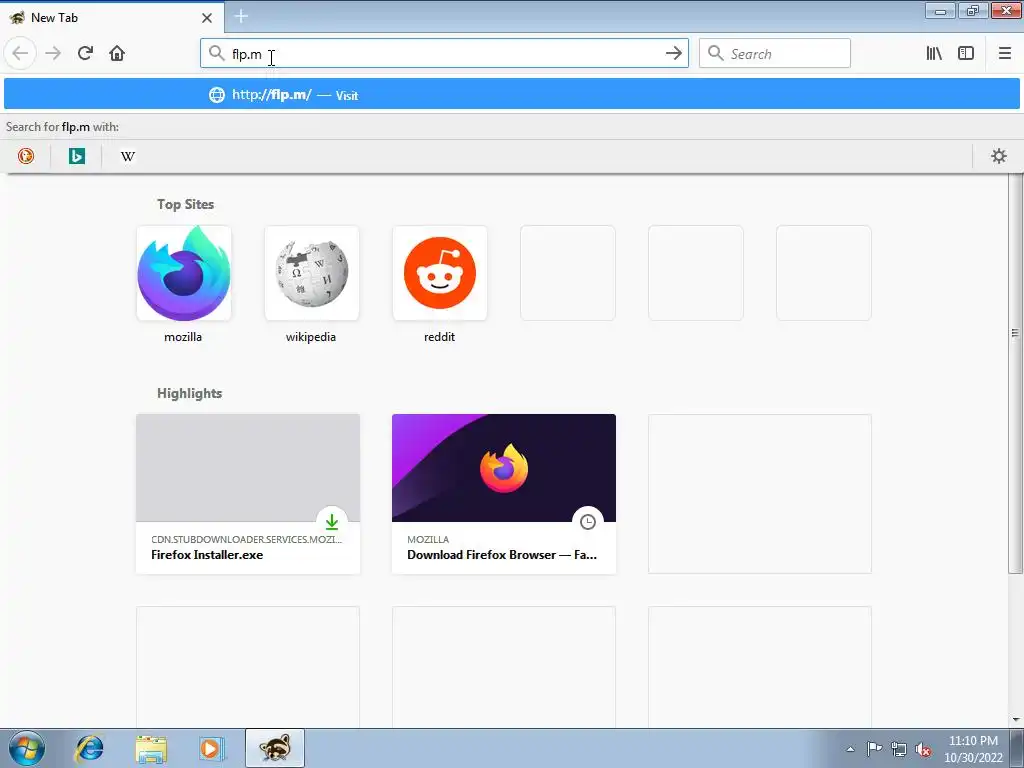This screenshot has height=768, width=1024.
Task: Click the go arrow in the address bar
Action: tap(673, 54)
